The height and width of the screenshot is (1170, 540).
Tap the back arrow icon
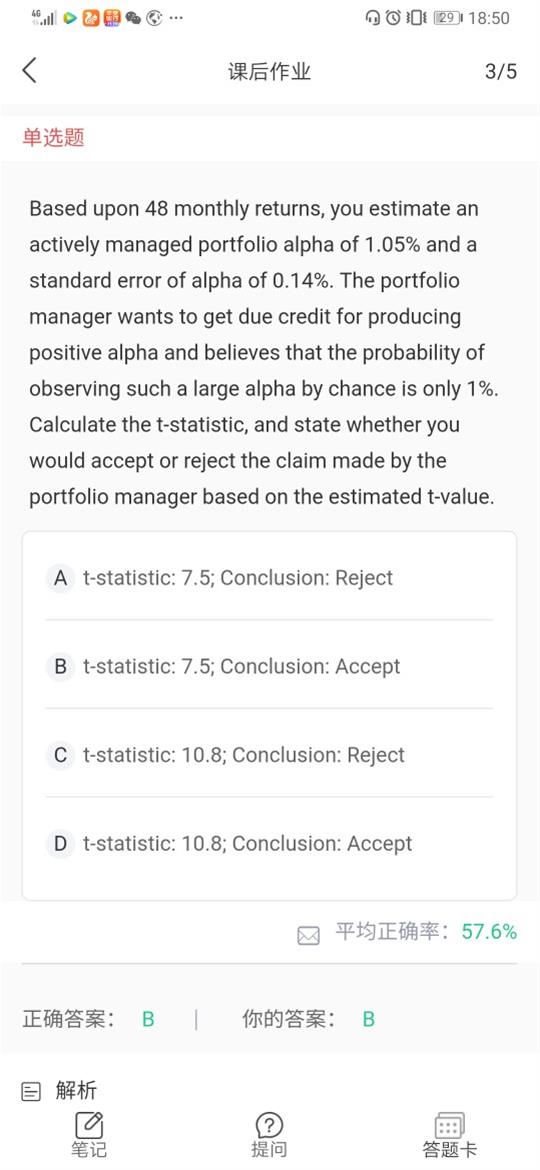[x=29, y=71]
